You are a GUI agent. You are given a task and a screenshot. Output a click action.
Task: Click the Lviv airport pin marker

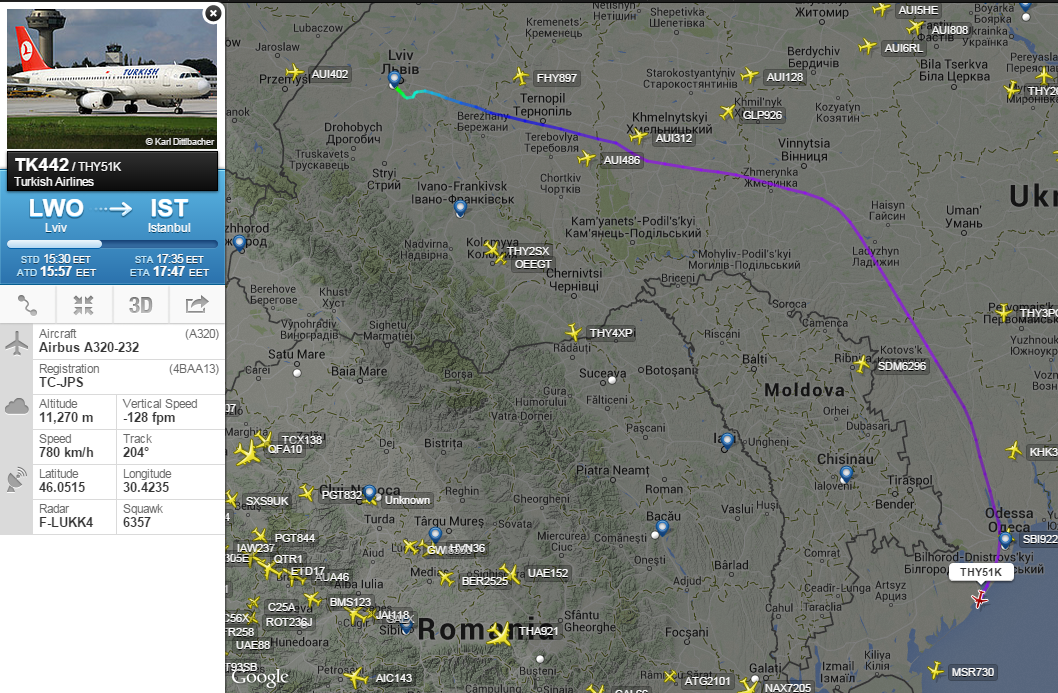coord(395,80)
